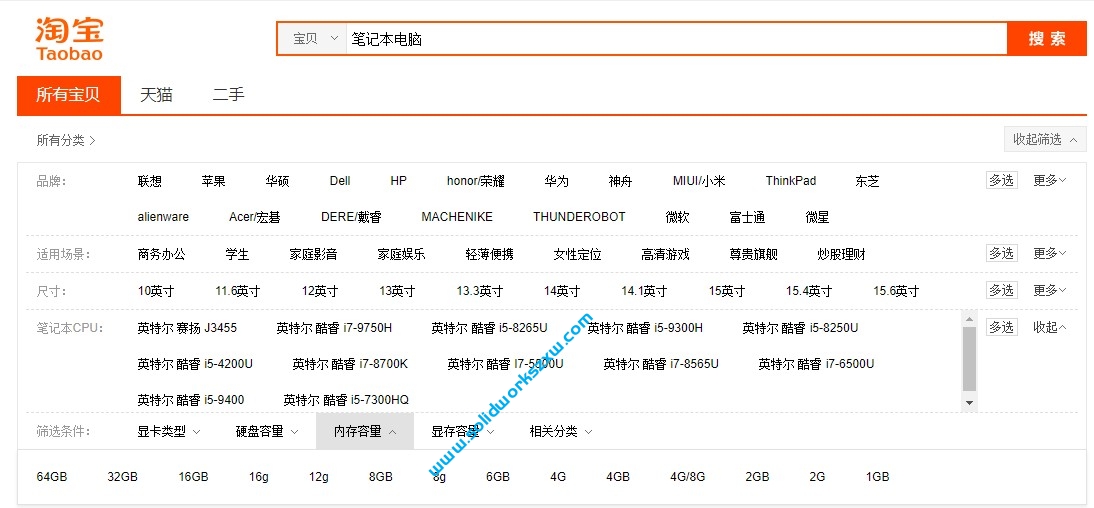Open the 显卡类型 filter dropdown
Screen dimensions: 1094x508
coord(169,432)
